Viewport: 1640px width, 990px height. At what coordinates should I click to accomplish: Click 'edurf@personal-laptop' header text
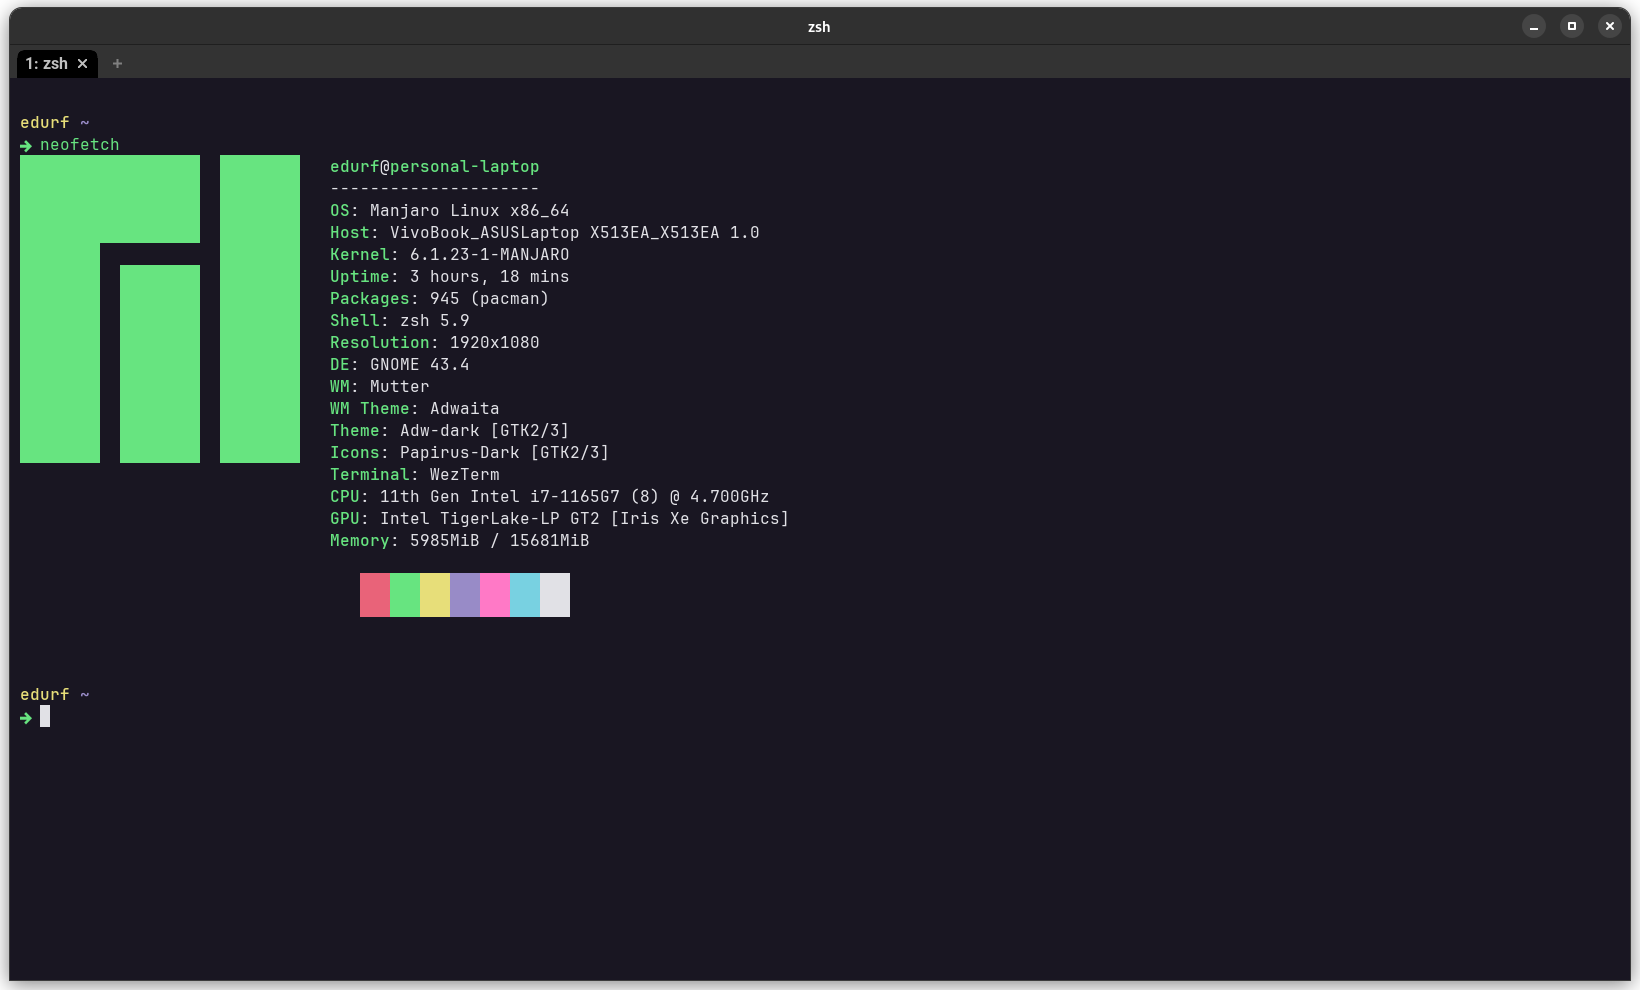point(435,167)
